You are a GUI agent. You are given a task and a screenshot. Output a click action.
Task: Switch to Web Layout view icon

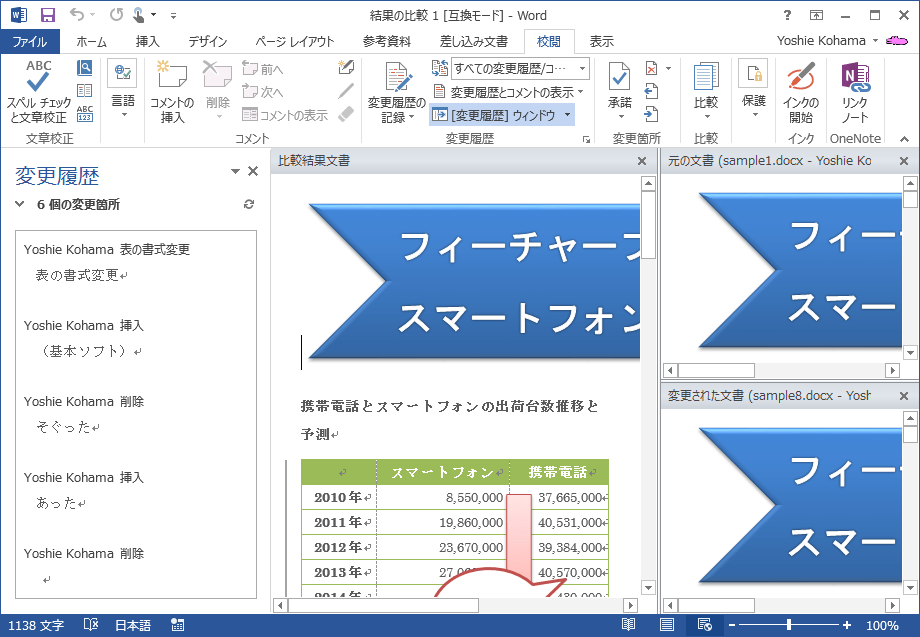pyautogui.click(x=705, y=625)
